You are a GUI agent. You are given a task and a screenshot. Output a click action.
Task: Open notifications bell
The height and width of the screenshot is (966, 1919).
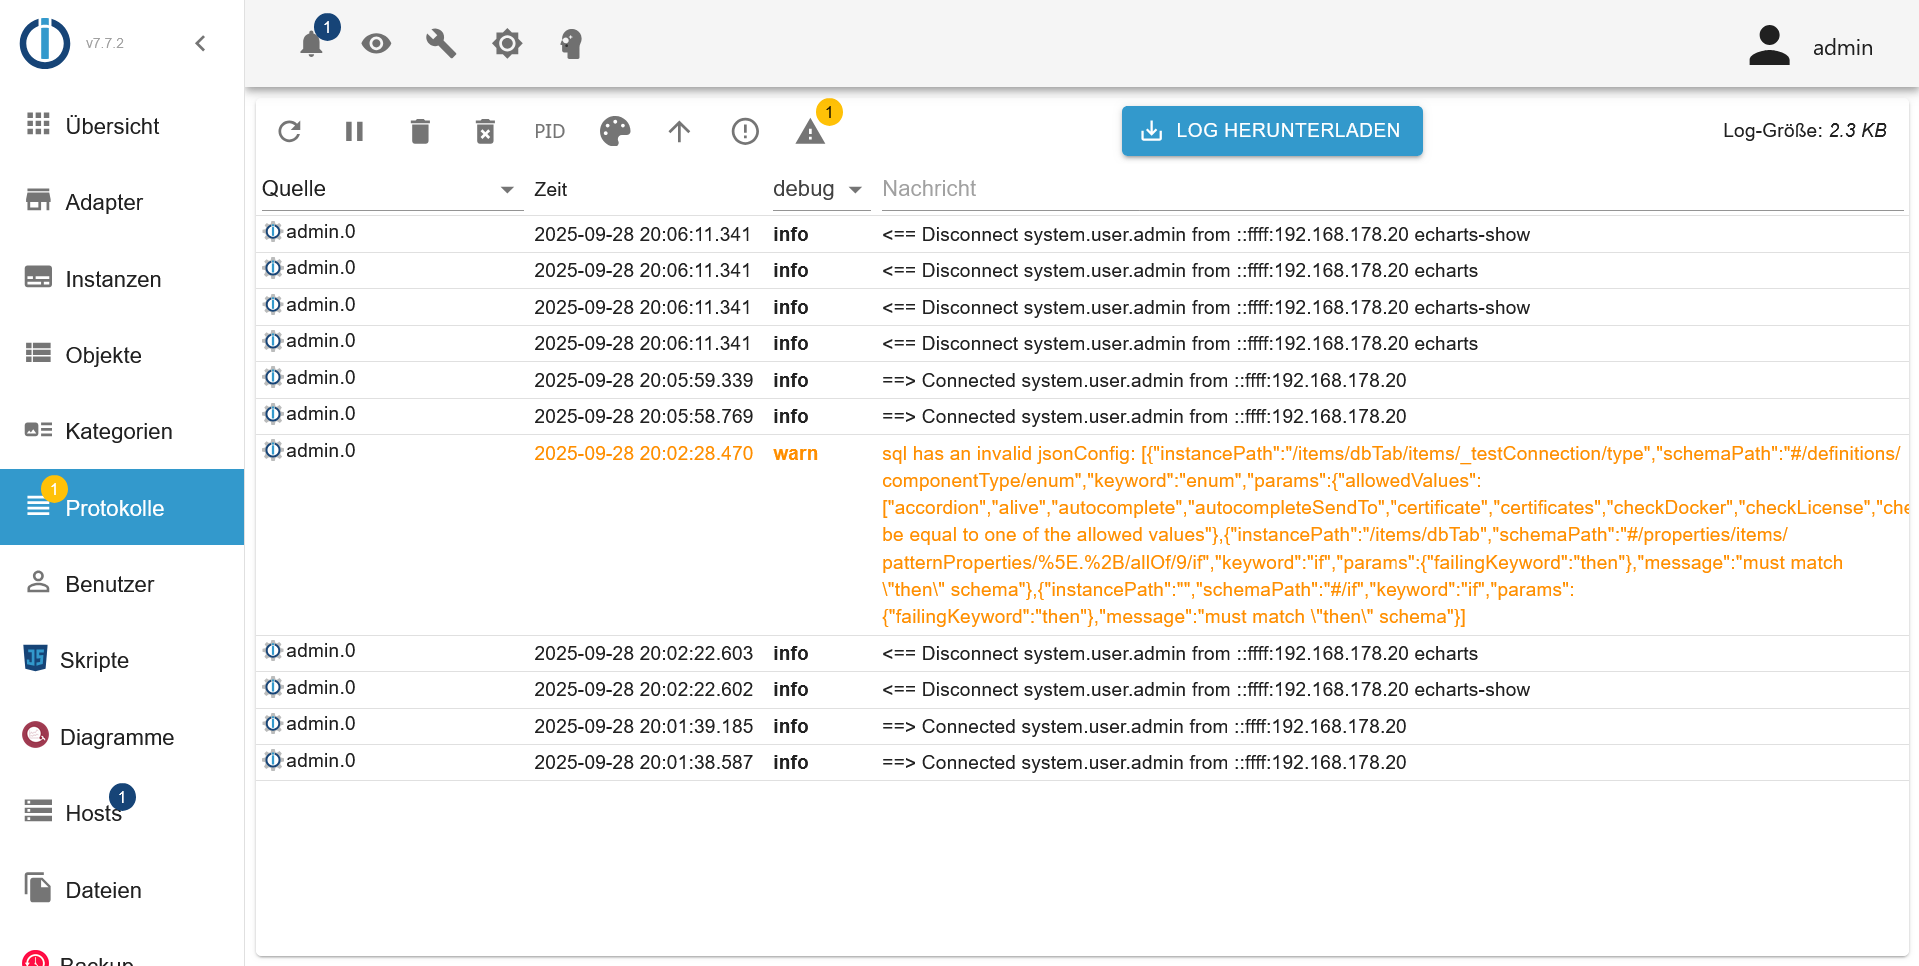pos(312,44)
